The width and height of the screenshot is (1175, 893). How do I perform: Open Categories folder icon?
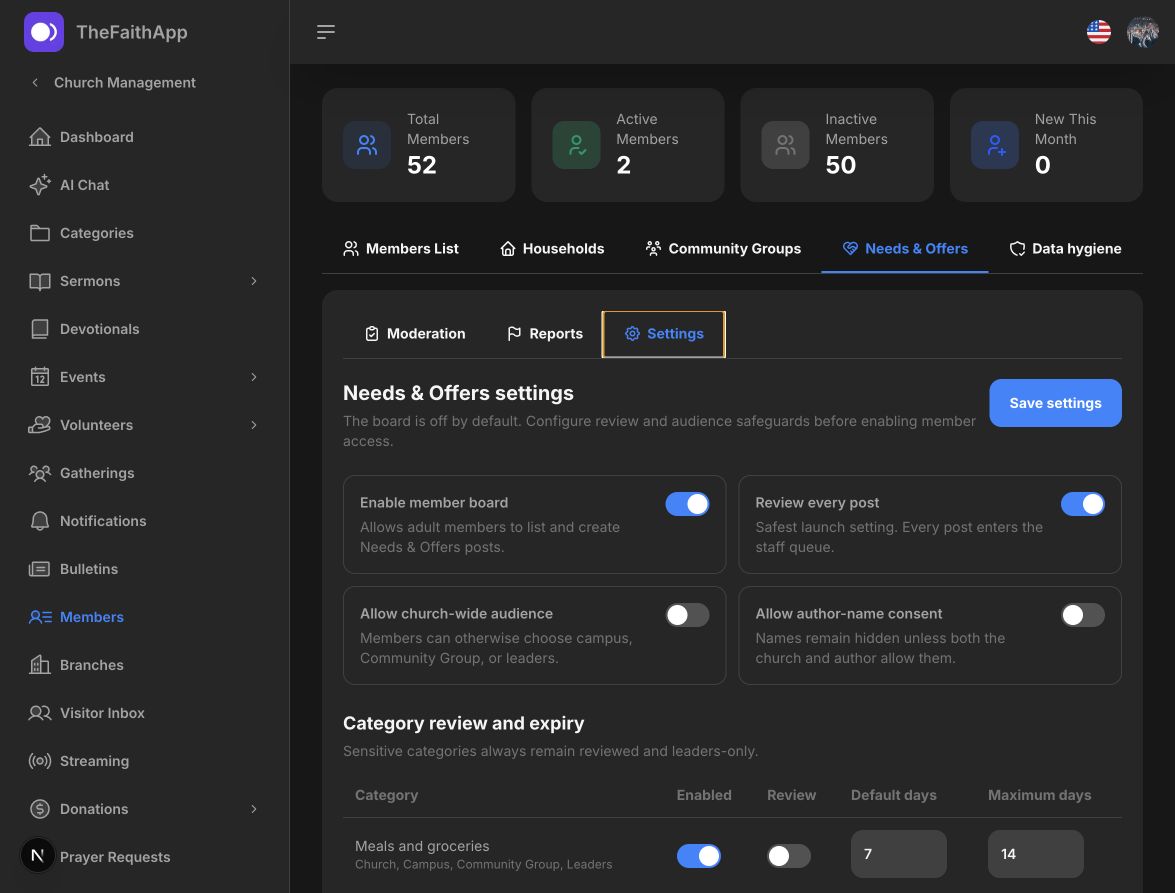(x=40, y=233)
